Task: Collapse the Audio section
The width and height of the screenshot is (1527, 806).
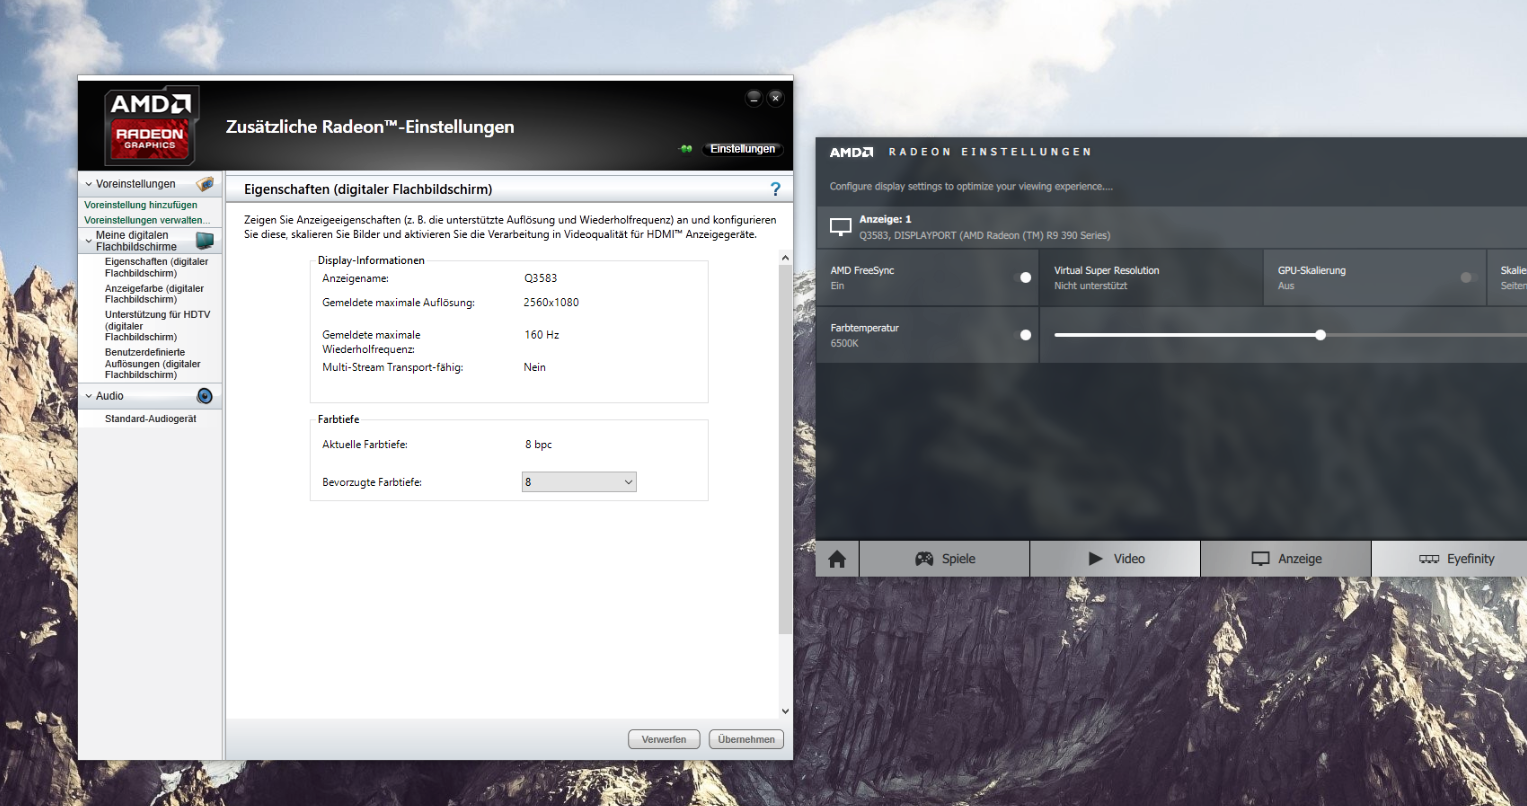Action: [x=88, y=395]
